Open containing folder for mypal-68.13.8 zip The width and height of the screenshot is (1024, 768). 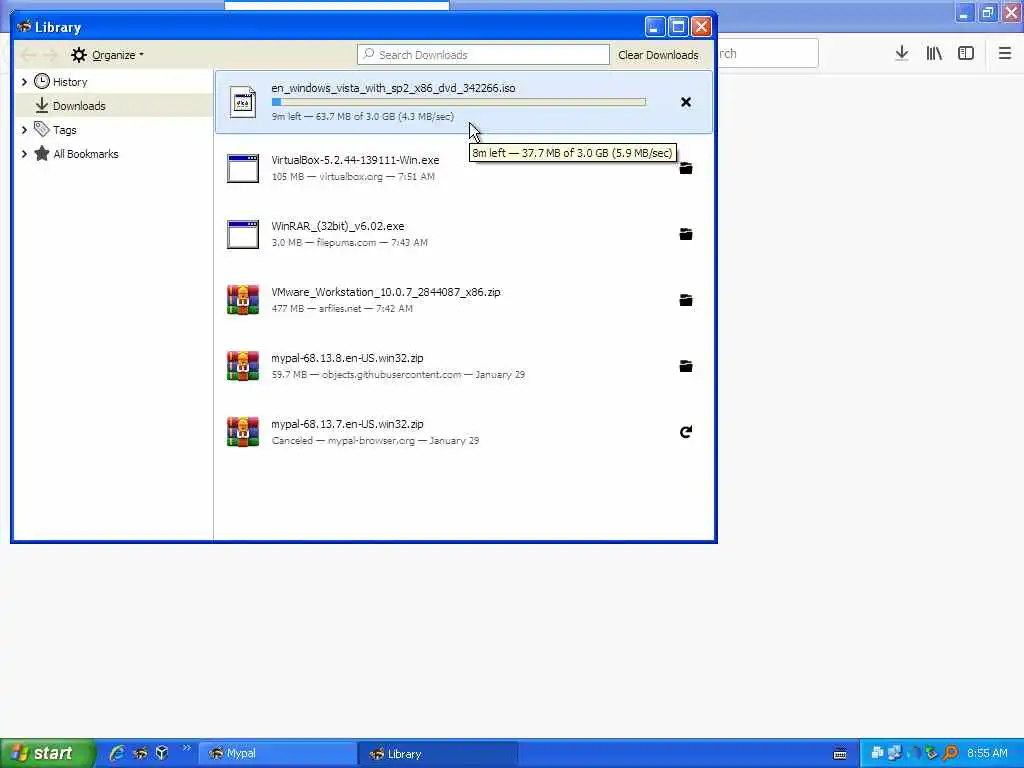pos(686,366)
